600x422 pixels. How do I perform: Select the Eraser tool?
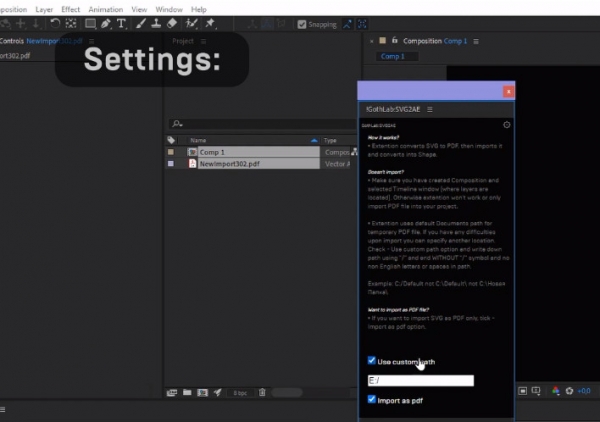pos(172,23)
